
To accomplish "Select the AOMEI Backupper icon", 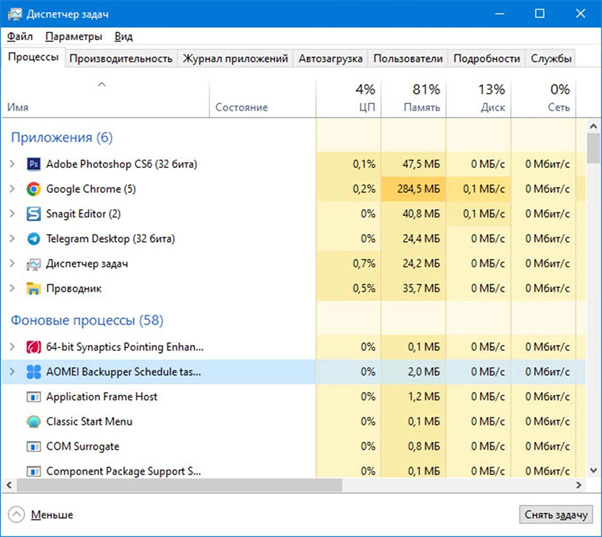I will [x=33, y=372].
